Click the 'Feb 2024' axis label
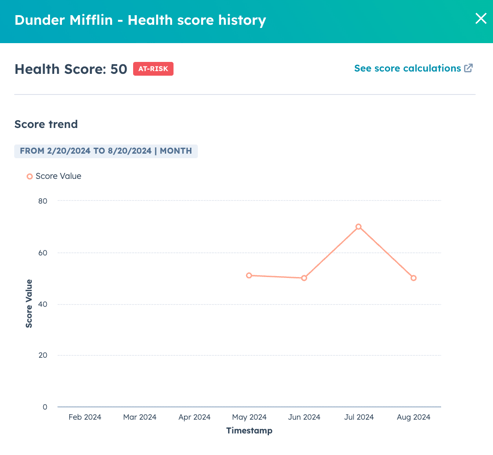The width and height of the screenshot is (493, 455). tap(85, 417)
